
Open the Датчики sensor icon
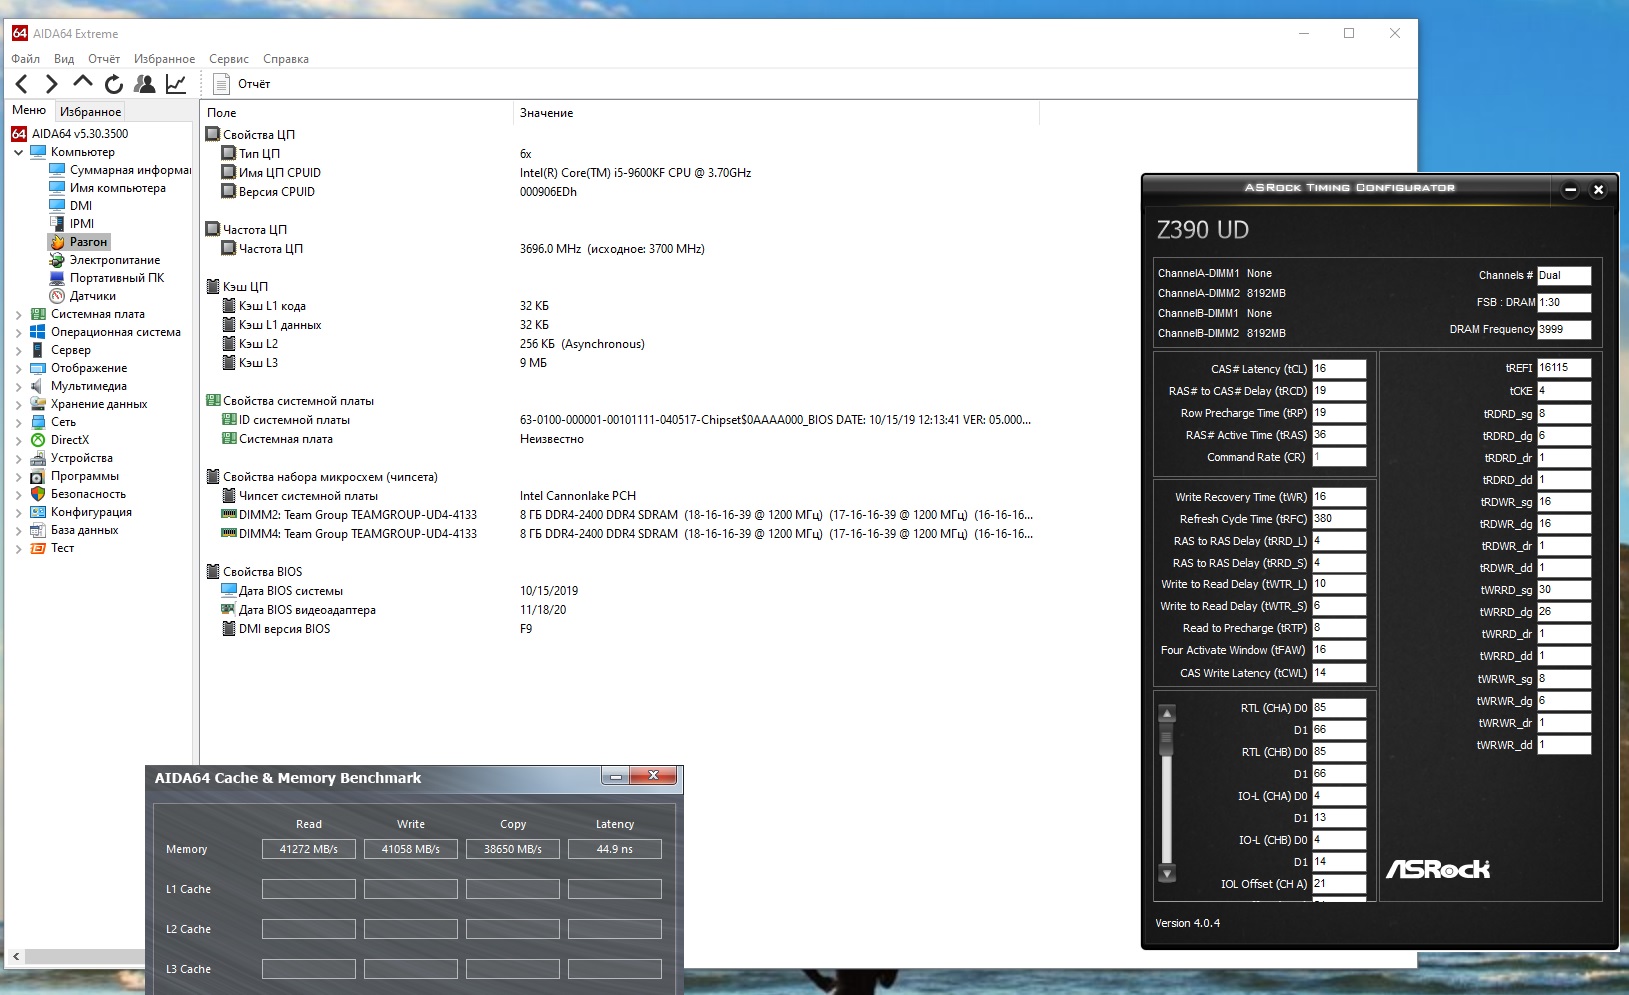(x=57, y=296)
